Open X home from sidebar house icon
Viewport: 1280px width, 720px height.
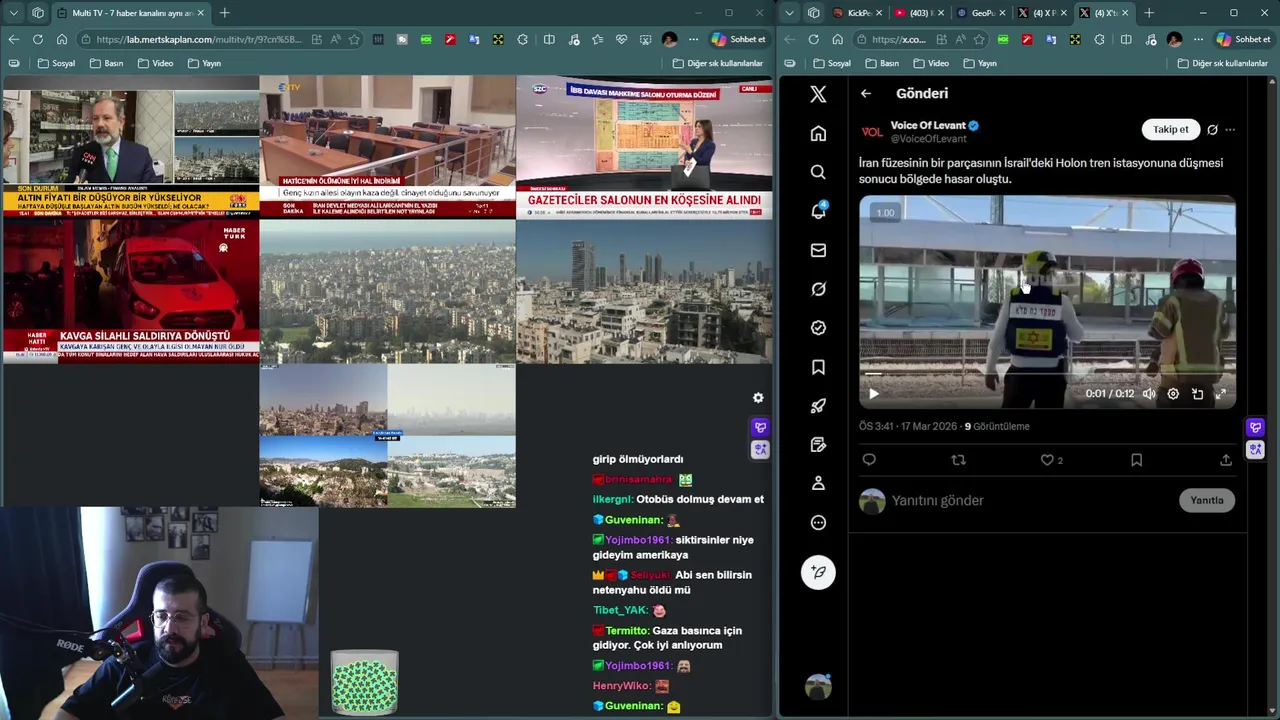[818, 133]
